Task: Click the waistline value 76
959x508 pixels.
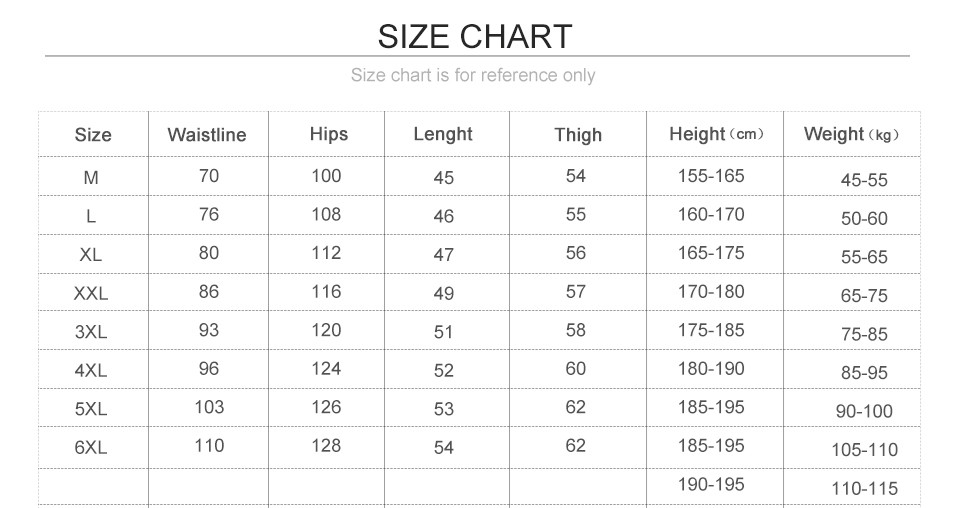Action: 208,214
